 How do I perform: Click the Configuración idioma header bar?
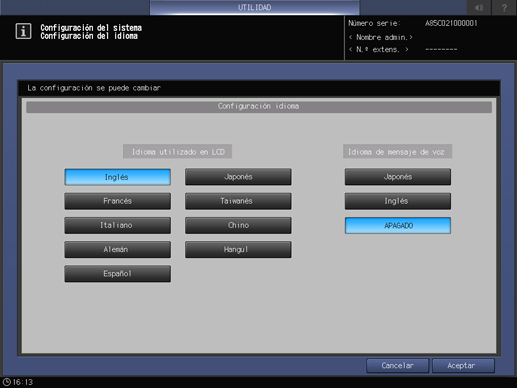(259, 106)
